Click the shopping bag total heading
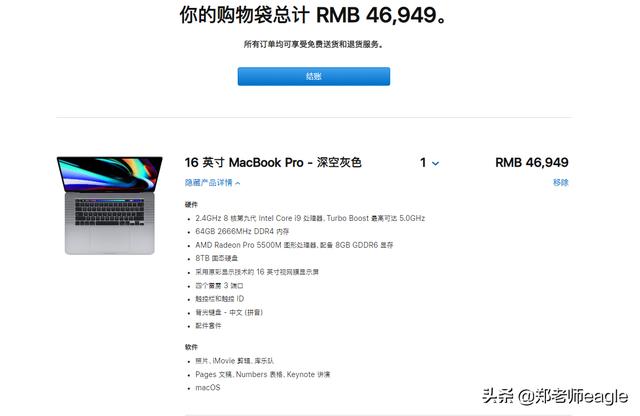Screen dimensions: 640x416 (x=313, y=15)
